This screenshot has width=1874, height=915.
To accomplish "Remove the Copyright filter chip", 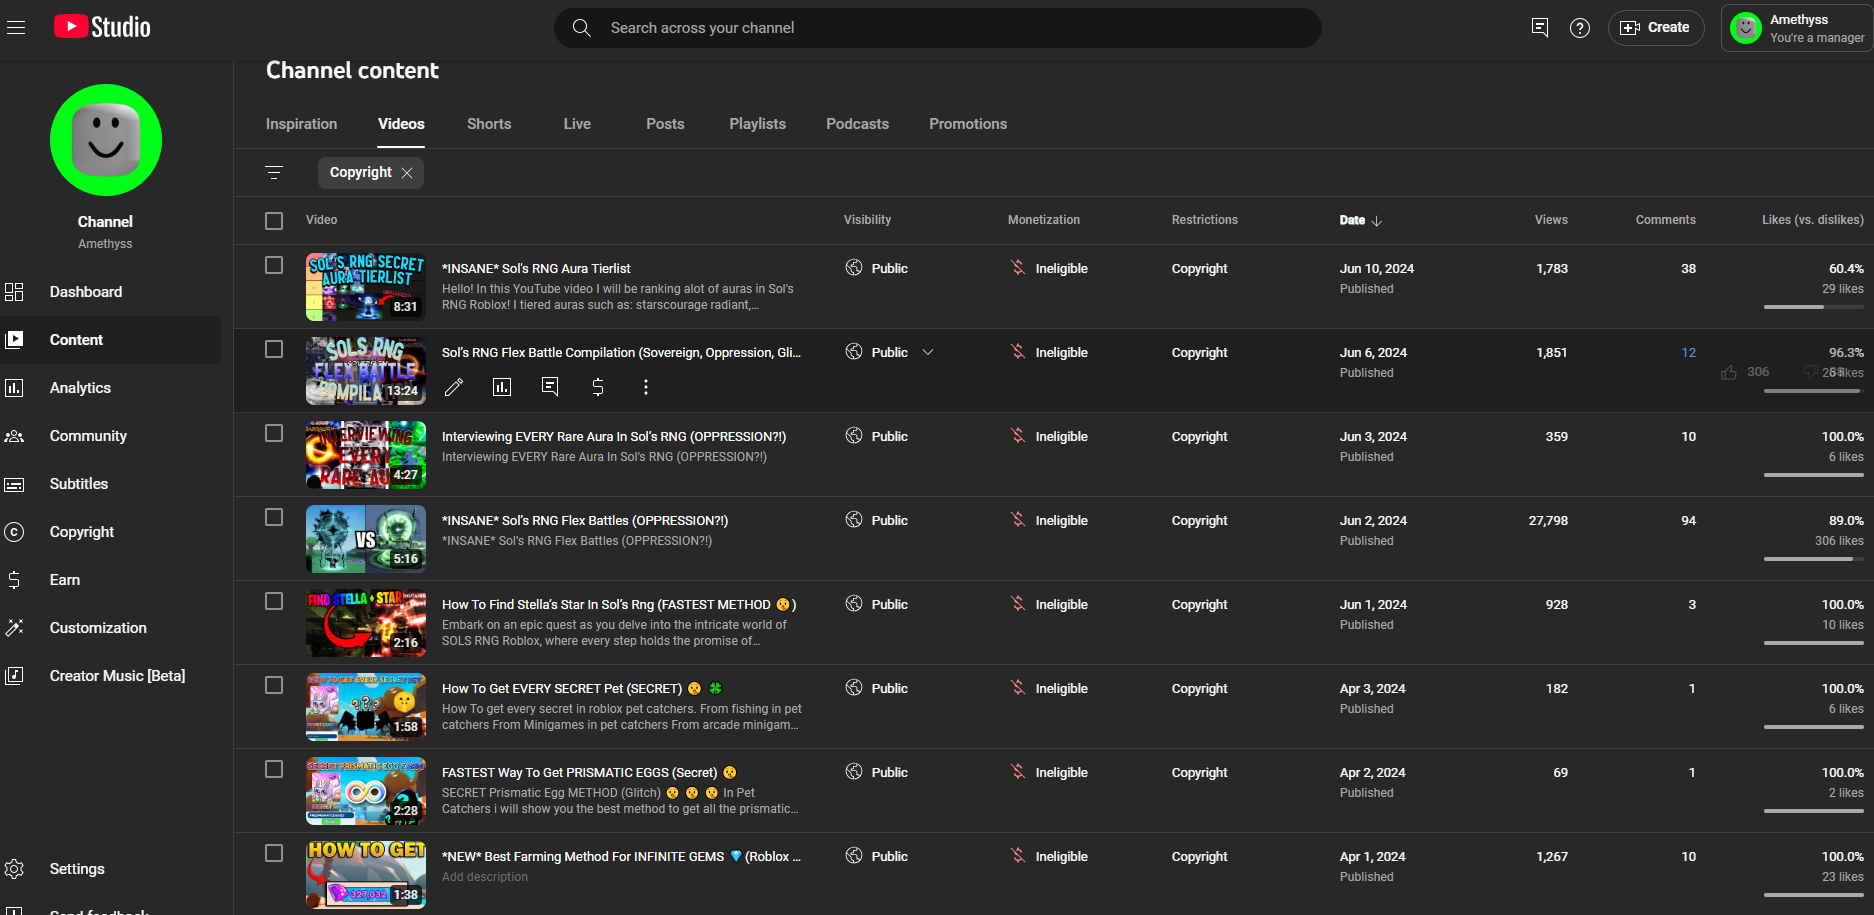I will (x=407, y=173).
